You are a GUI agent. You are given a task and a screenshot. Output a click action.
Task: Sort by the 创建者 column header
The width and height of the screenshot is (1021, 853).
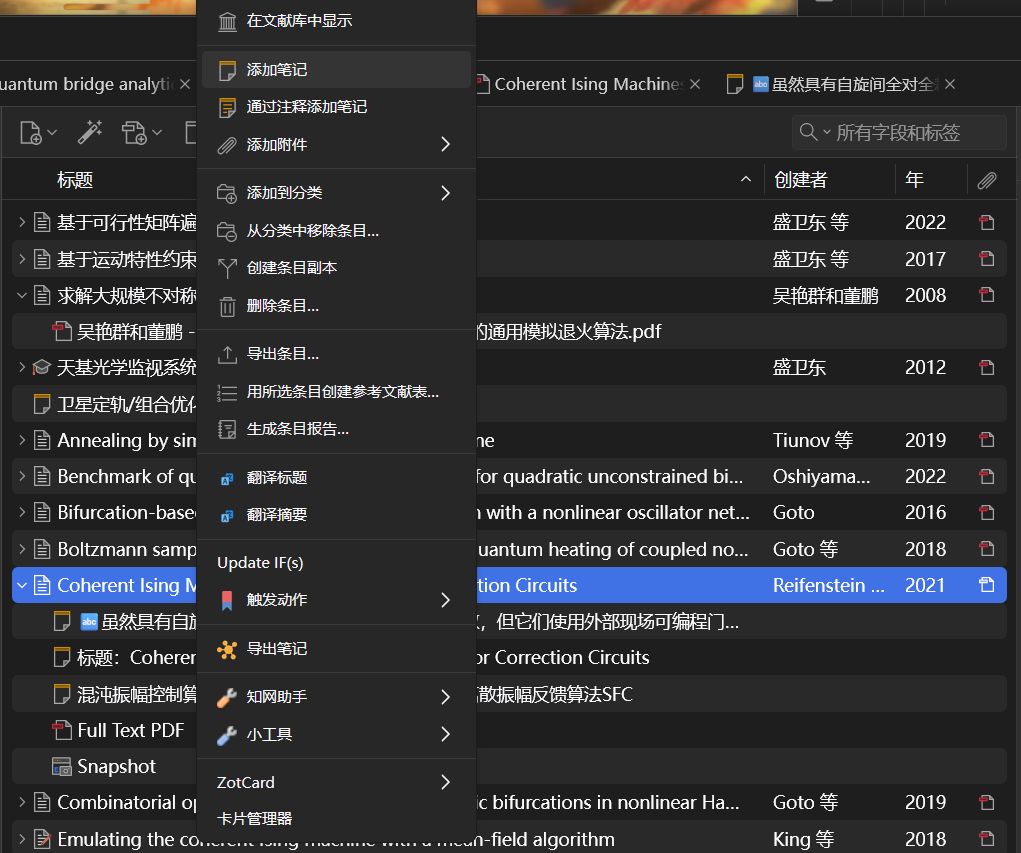(800, 180)
